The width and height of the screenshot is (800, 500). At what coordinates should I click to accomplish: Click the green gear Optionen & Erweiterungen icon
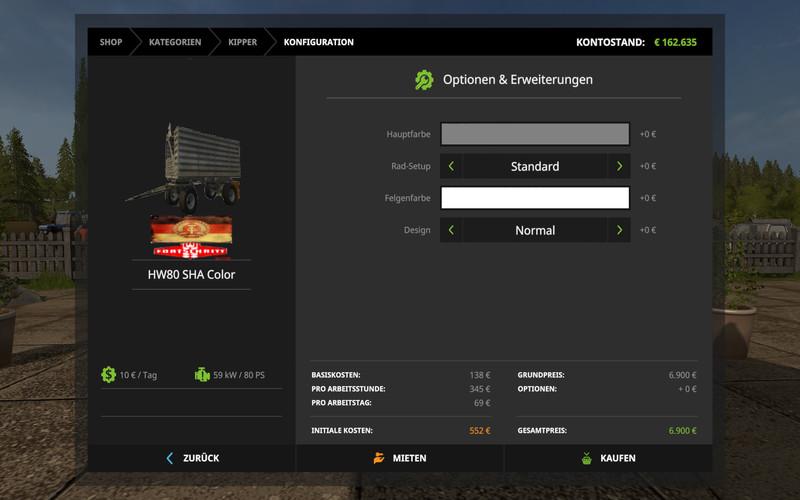[424, 80]
